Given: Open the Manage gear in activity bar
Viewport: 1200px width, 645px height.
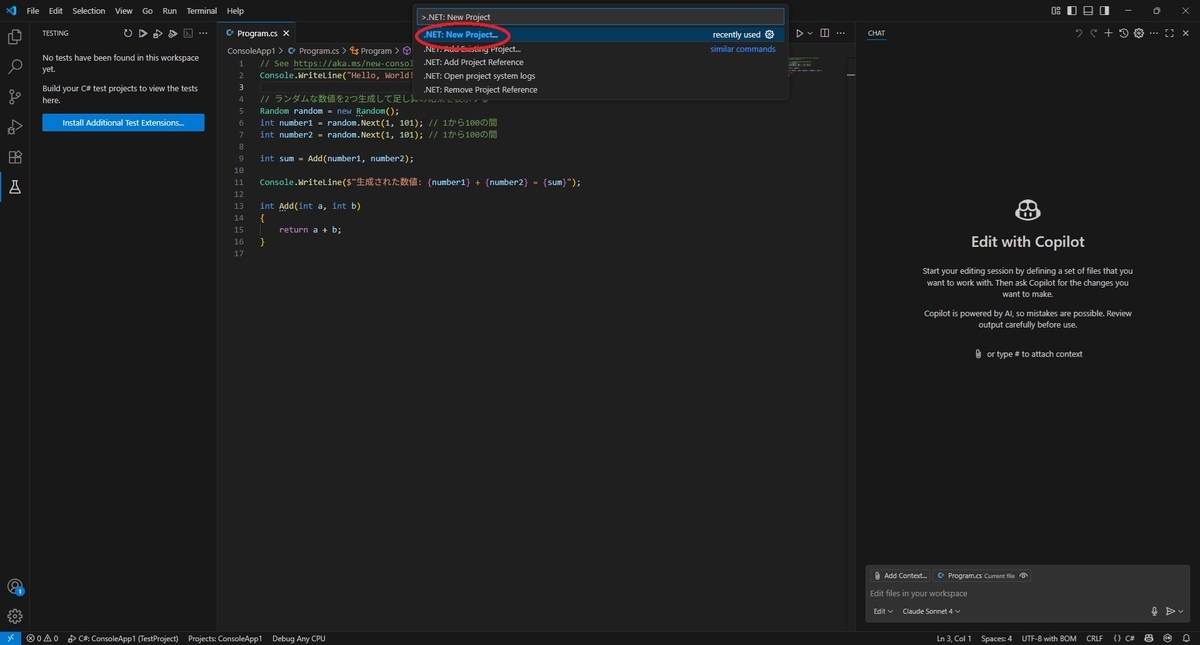Looking at the screenshot, I should pyautogui.click(x=15, y=616).
